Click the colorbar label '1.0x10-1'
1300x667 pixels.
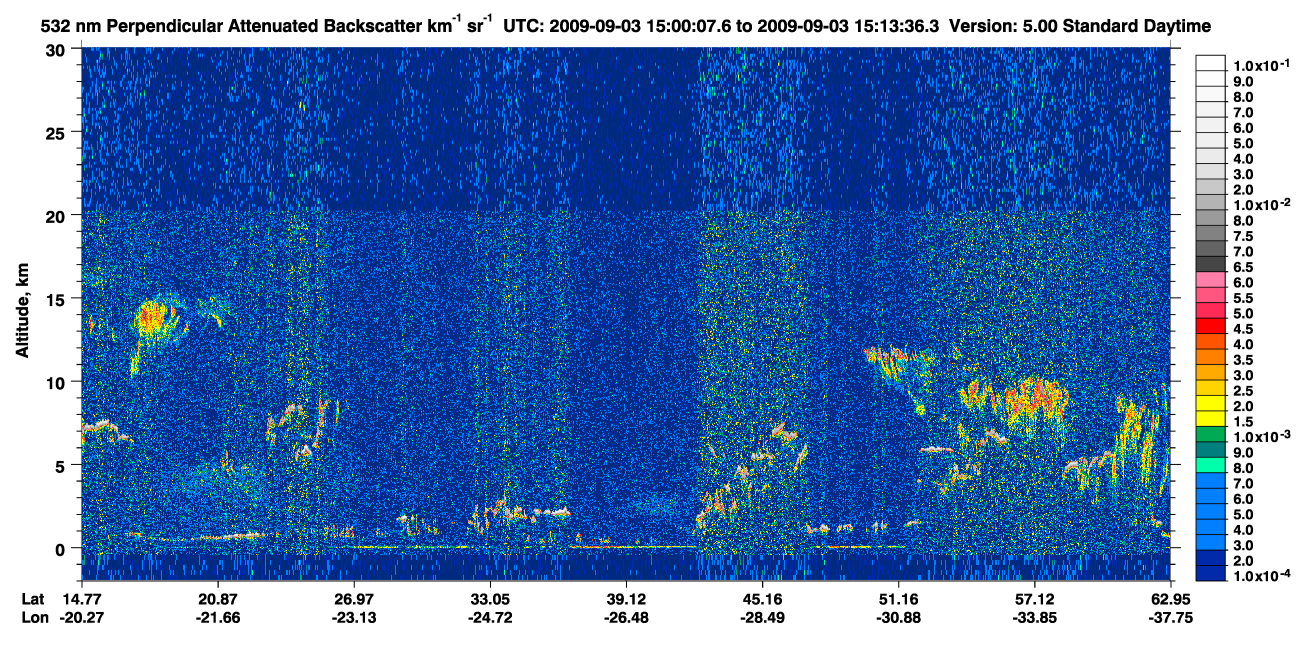pos(1261,65)
